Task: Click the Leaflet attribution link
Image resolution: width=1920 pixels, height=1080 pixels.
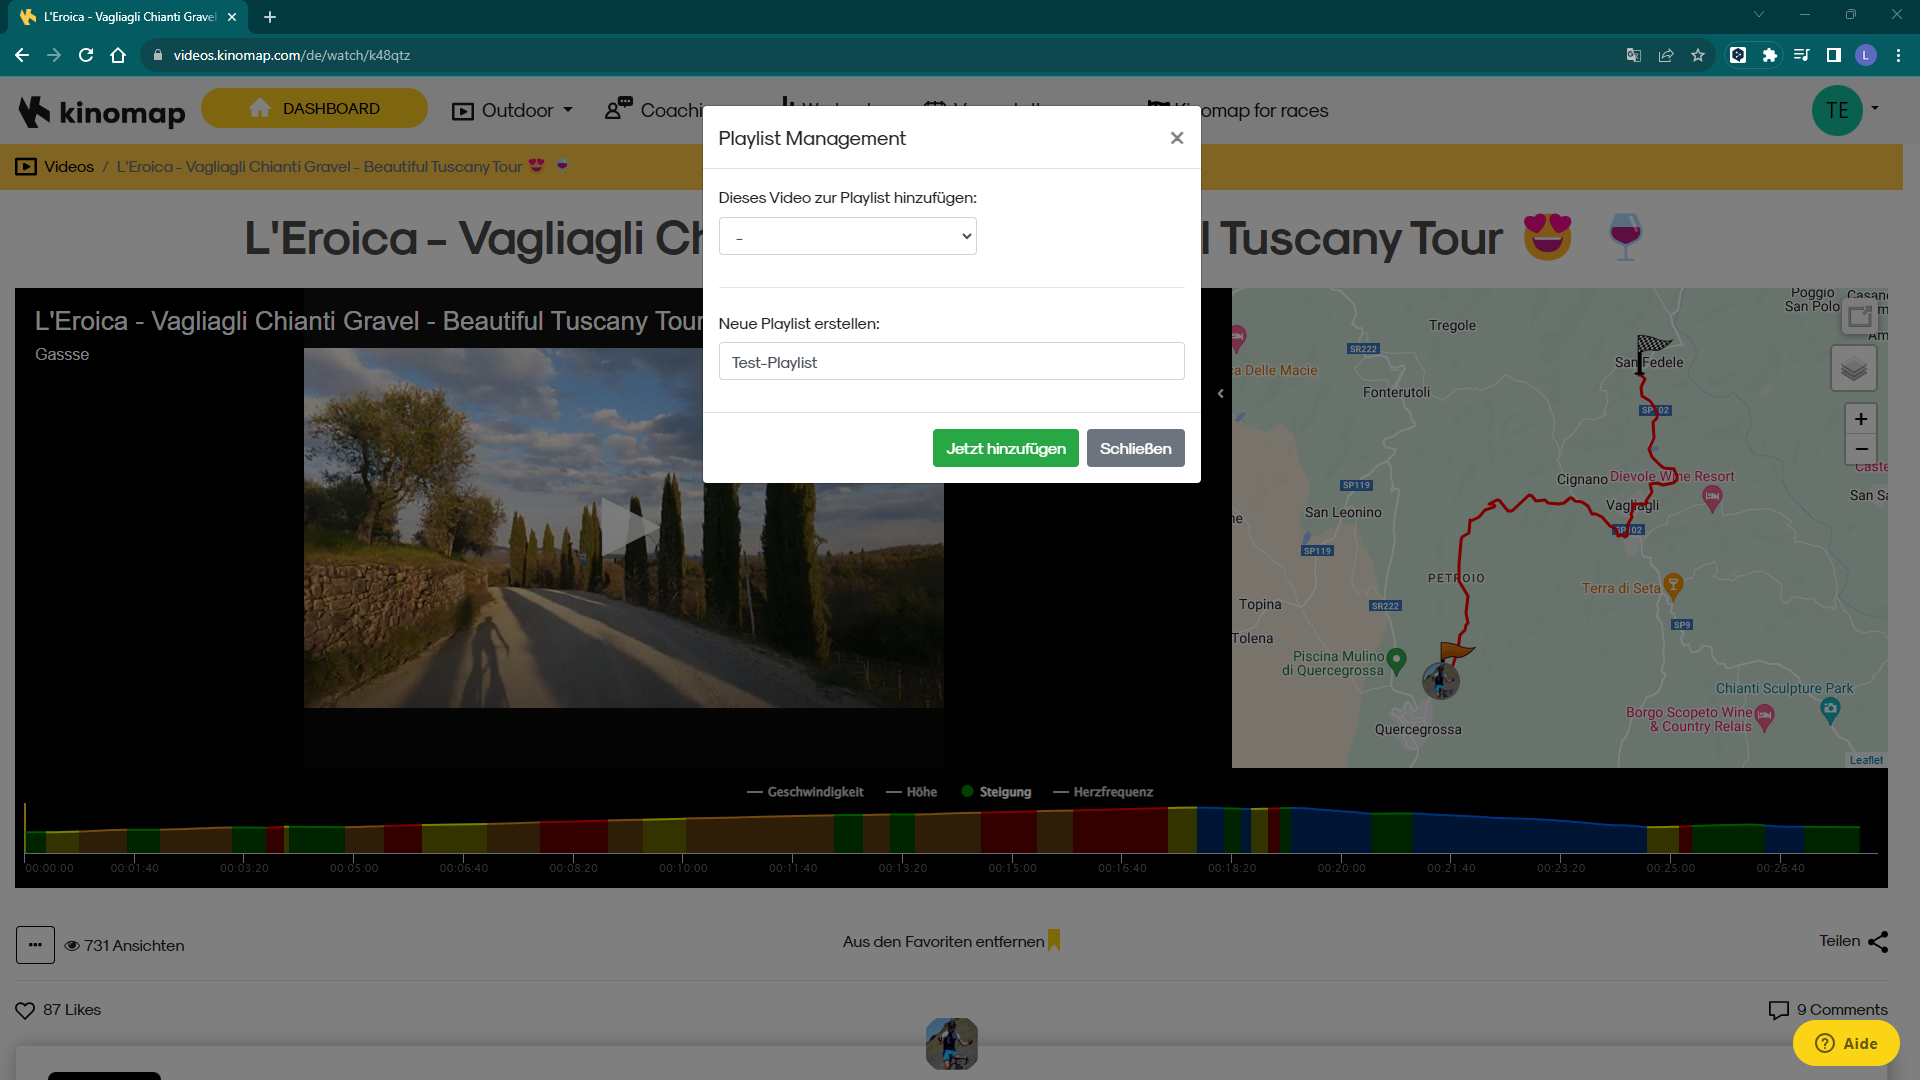Action: [1866, 760]
